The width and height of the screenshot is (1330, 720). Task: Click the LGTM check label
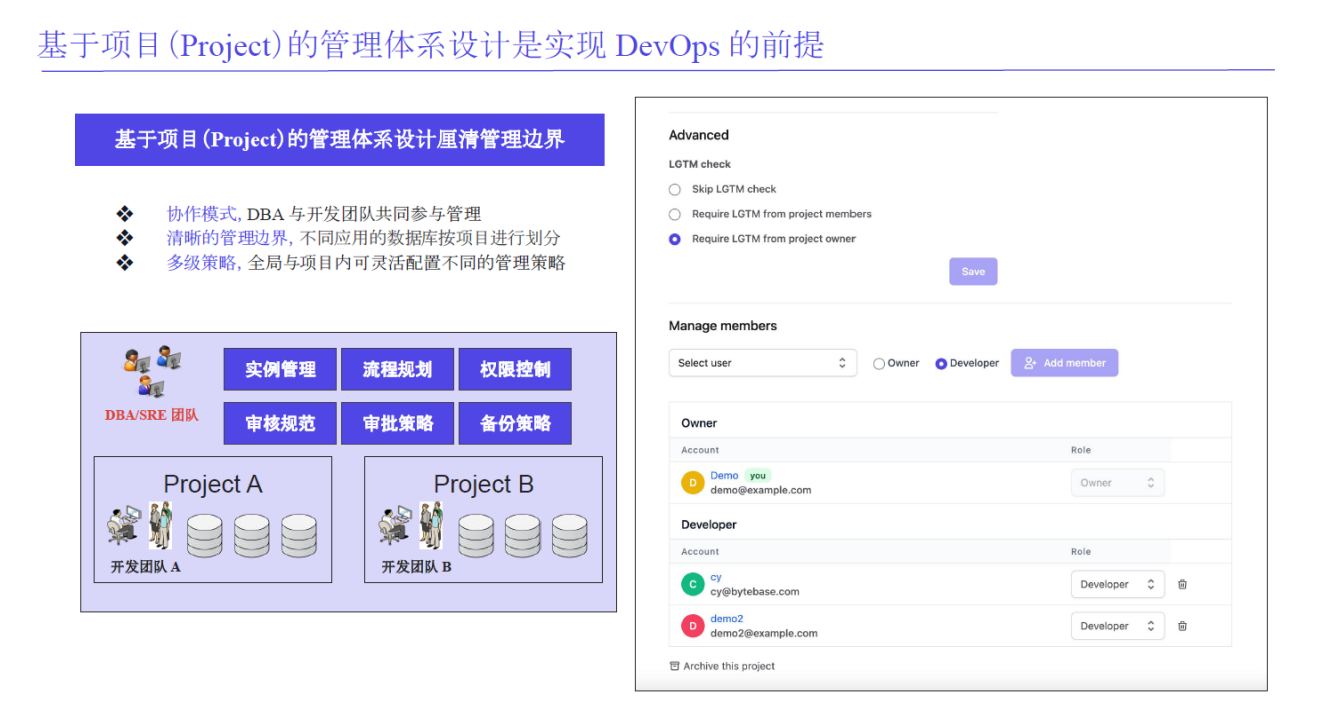point(700,164)
